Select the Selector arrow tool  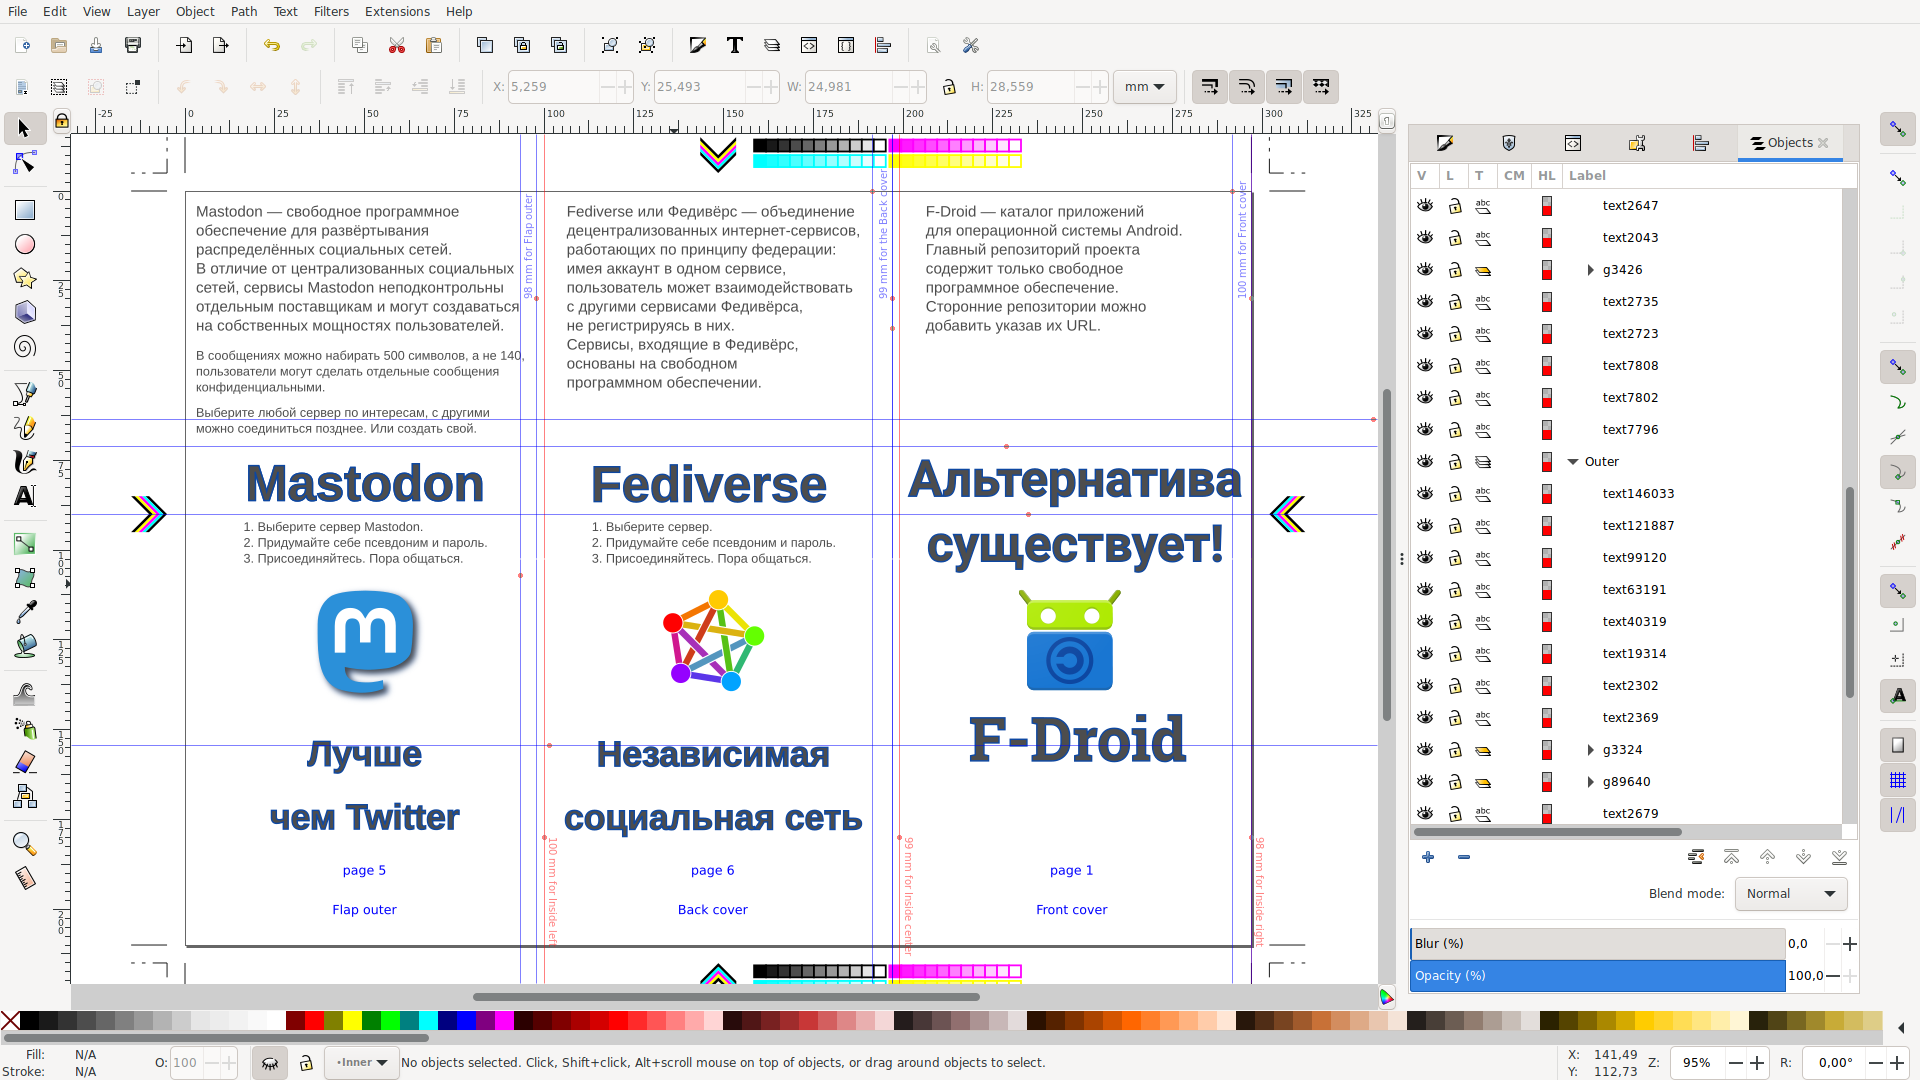click(x=24, y=128)
